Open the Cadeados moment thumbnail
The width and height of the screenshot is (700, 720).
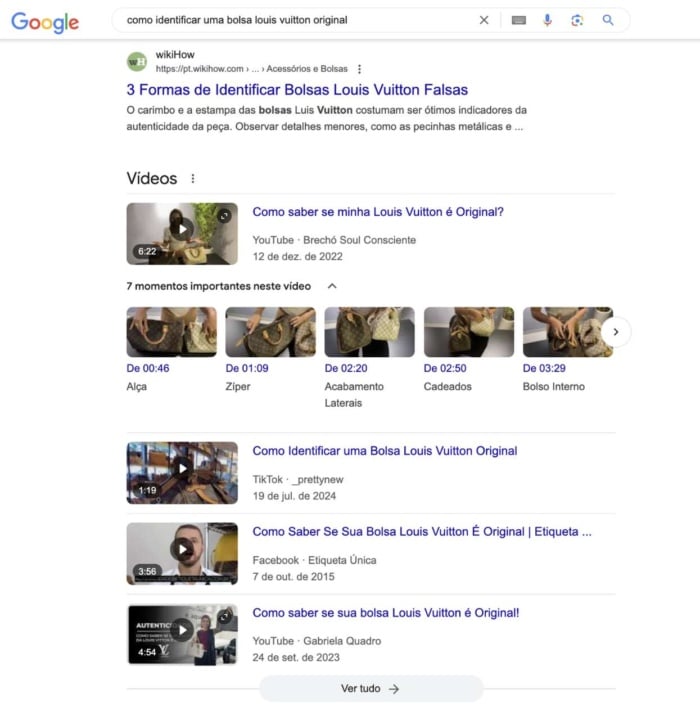[469, 332]
